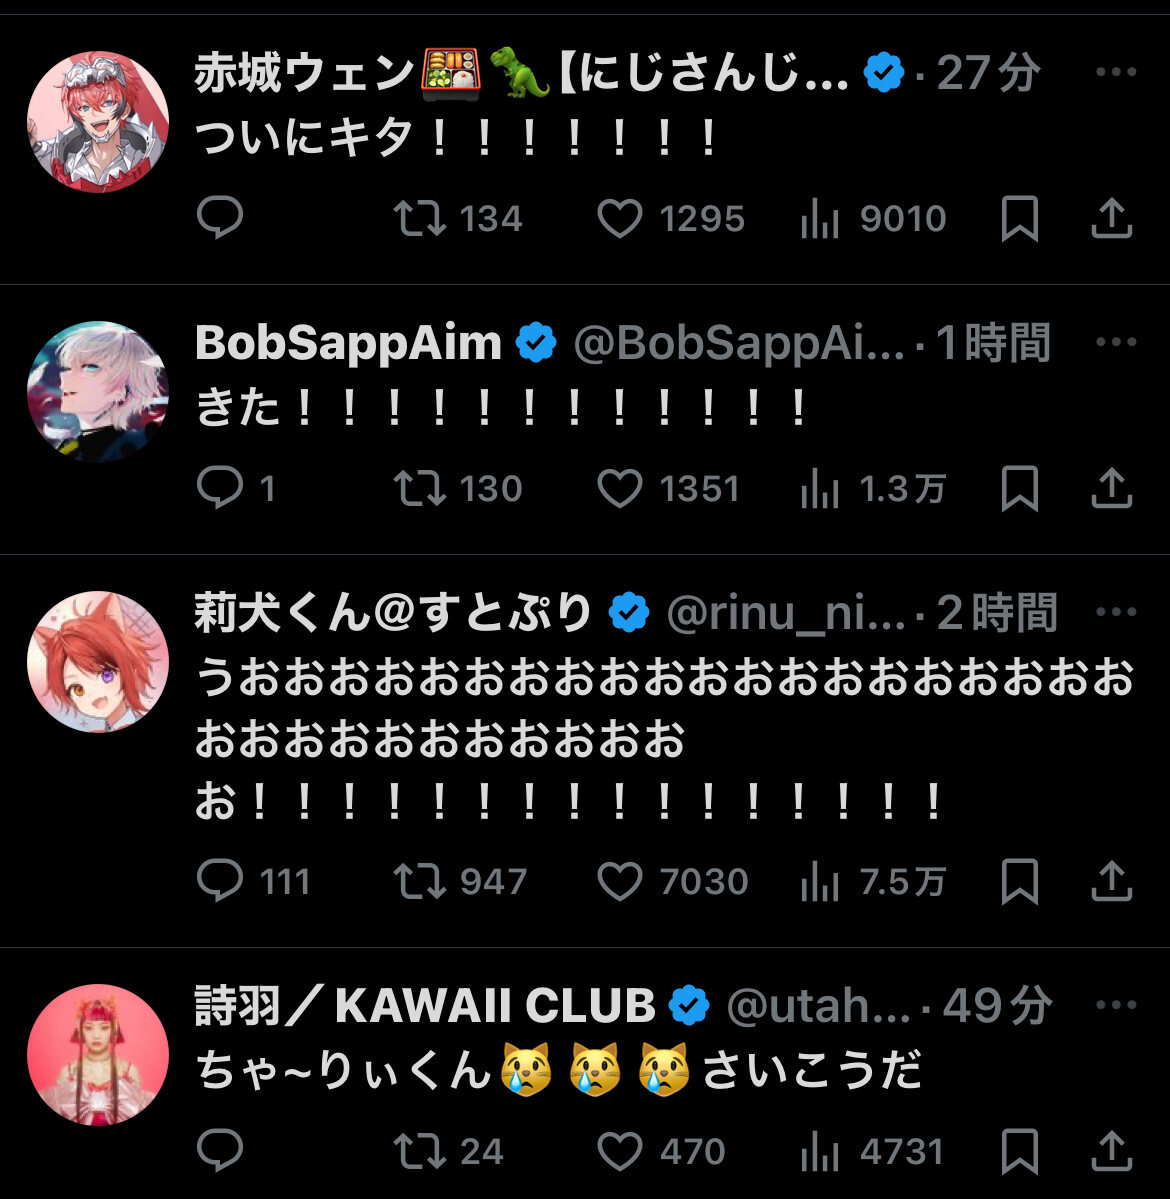1170x1199 pixels.
Task: Open the 赤城ウェン red-haired profile picture
Action: [x=98, y=122]
